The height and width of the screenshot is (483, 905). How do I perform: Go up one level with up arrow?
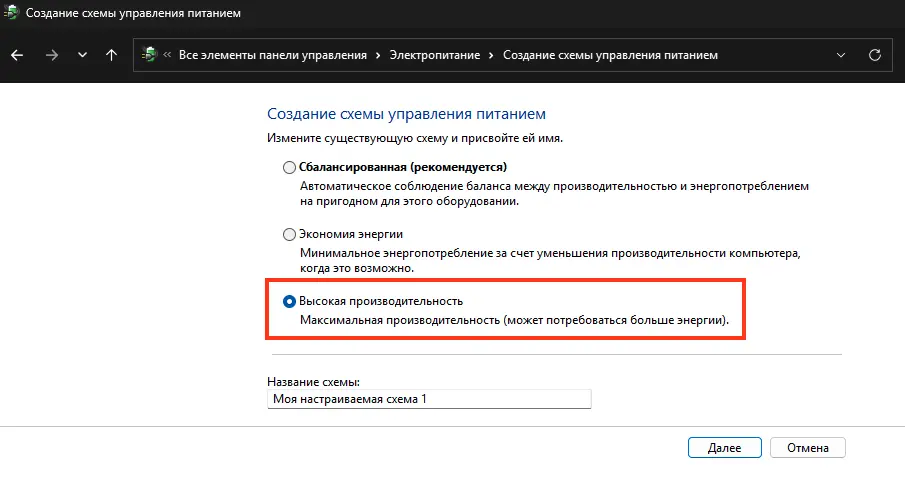pos(111,55)
